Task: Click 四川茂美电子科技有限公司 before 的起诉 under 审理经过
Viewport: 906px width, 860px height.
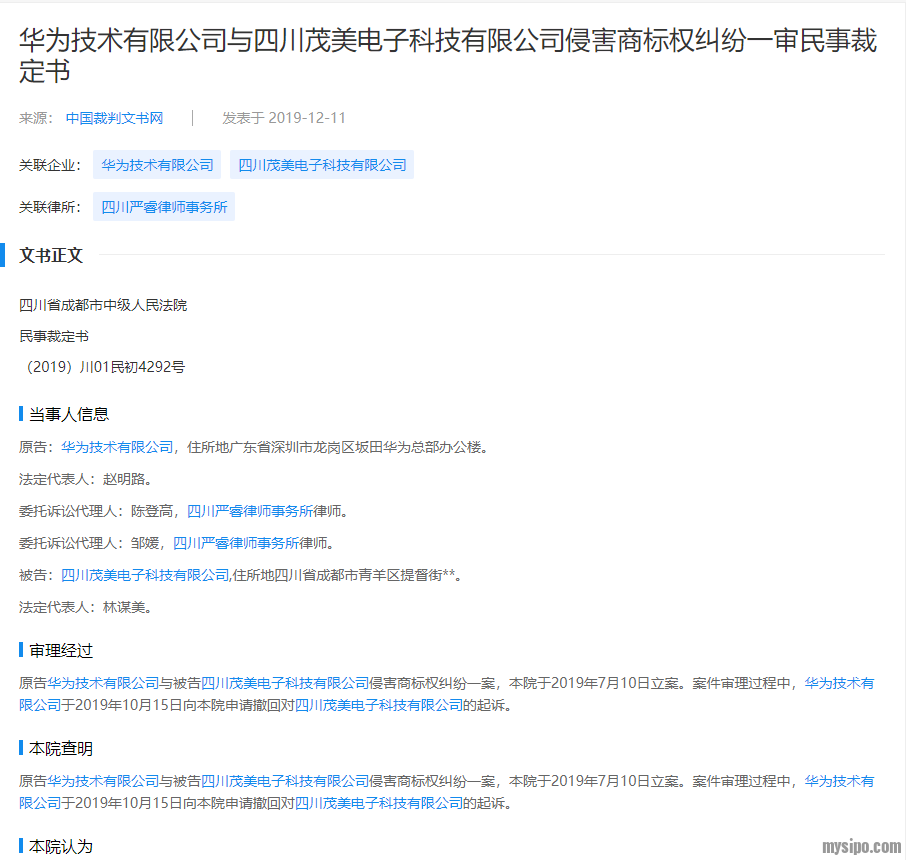Action: pyautogui.click(x=379, y=705)
